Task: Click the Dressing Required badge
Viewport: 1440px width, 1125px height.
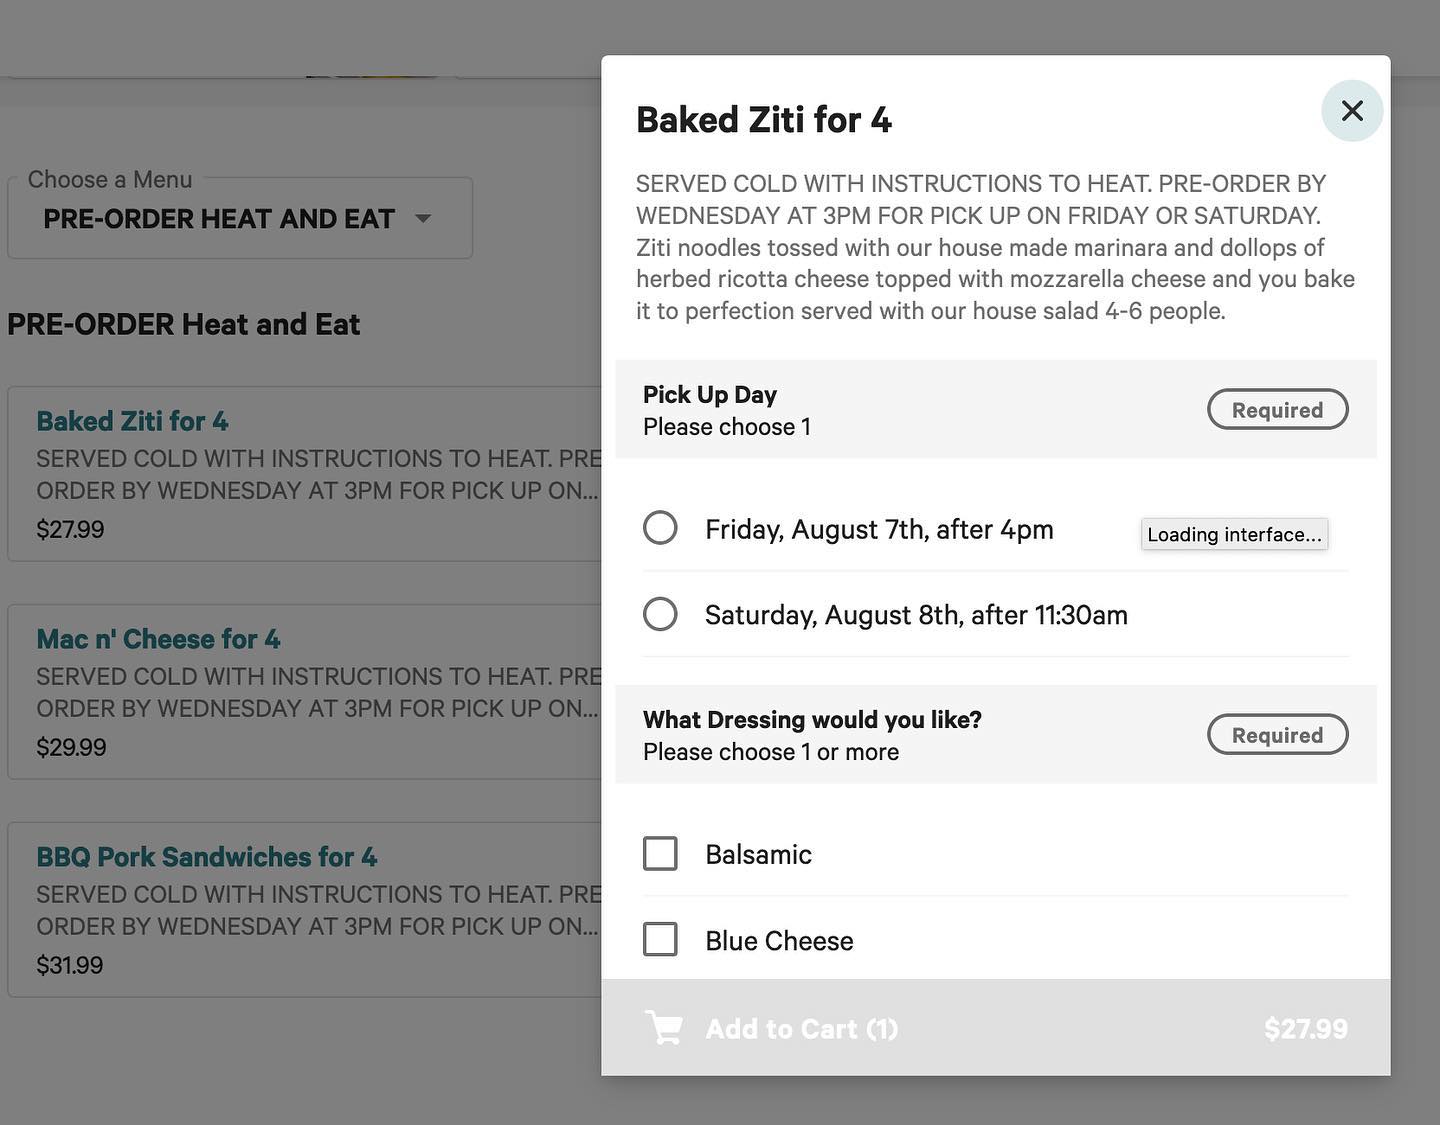Action: tap(1277, 735)
